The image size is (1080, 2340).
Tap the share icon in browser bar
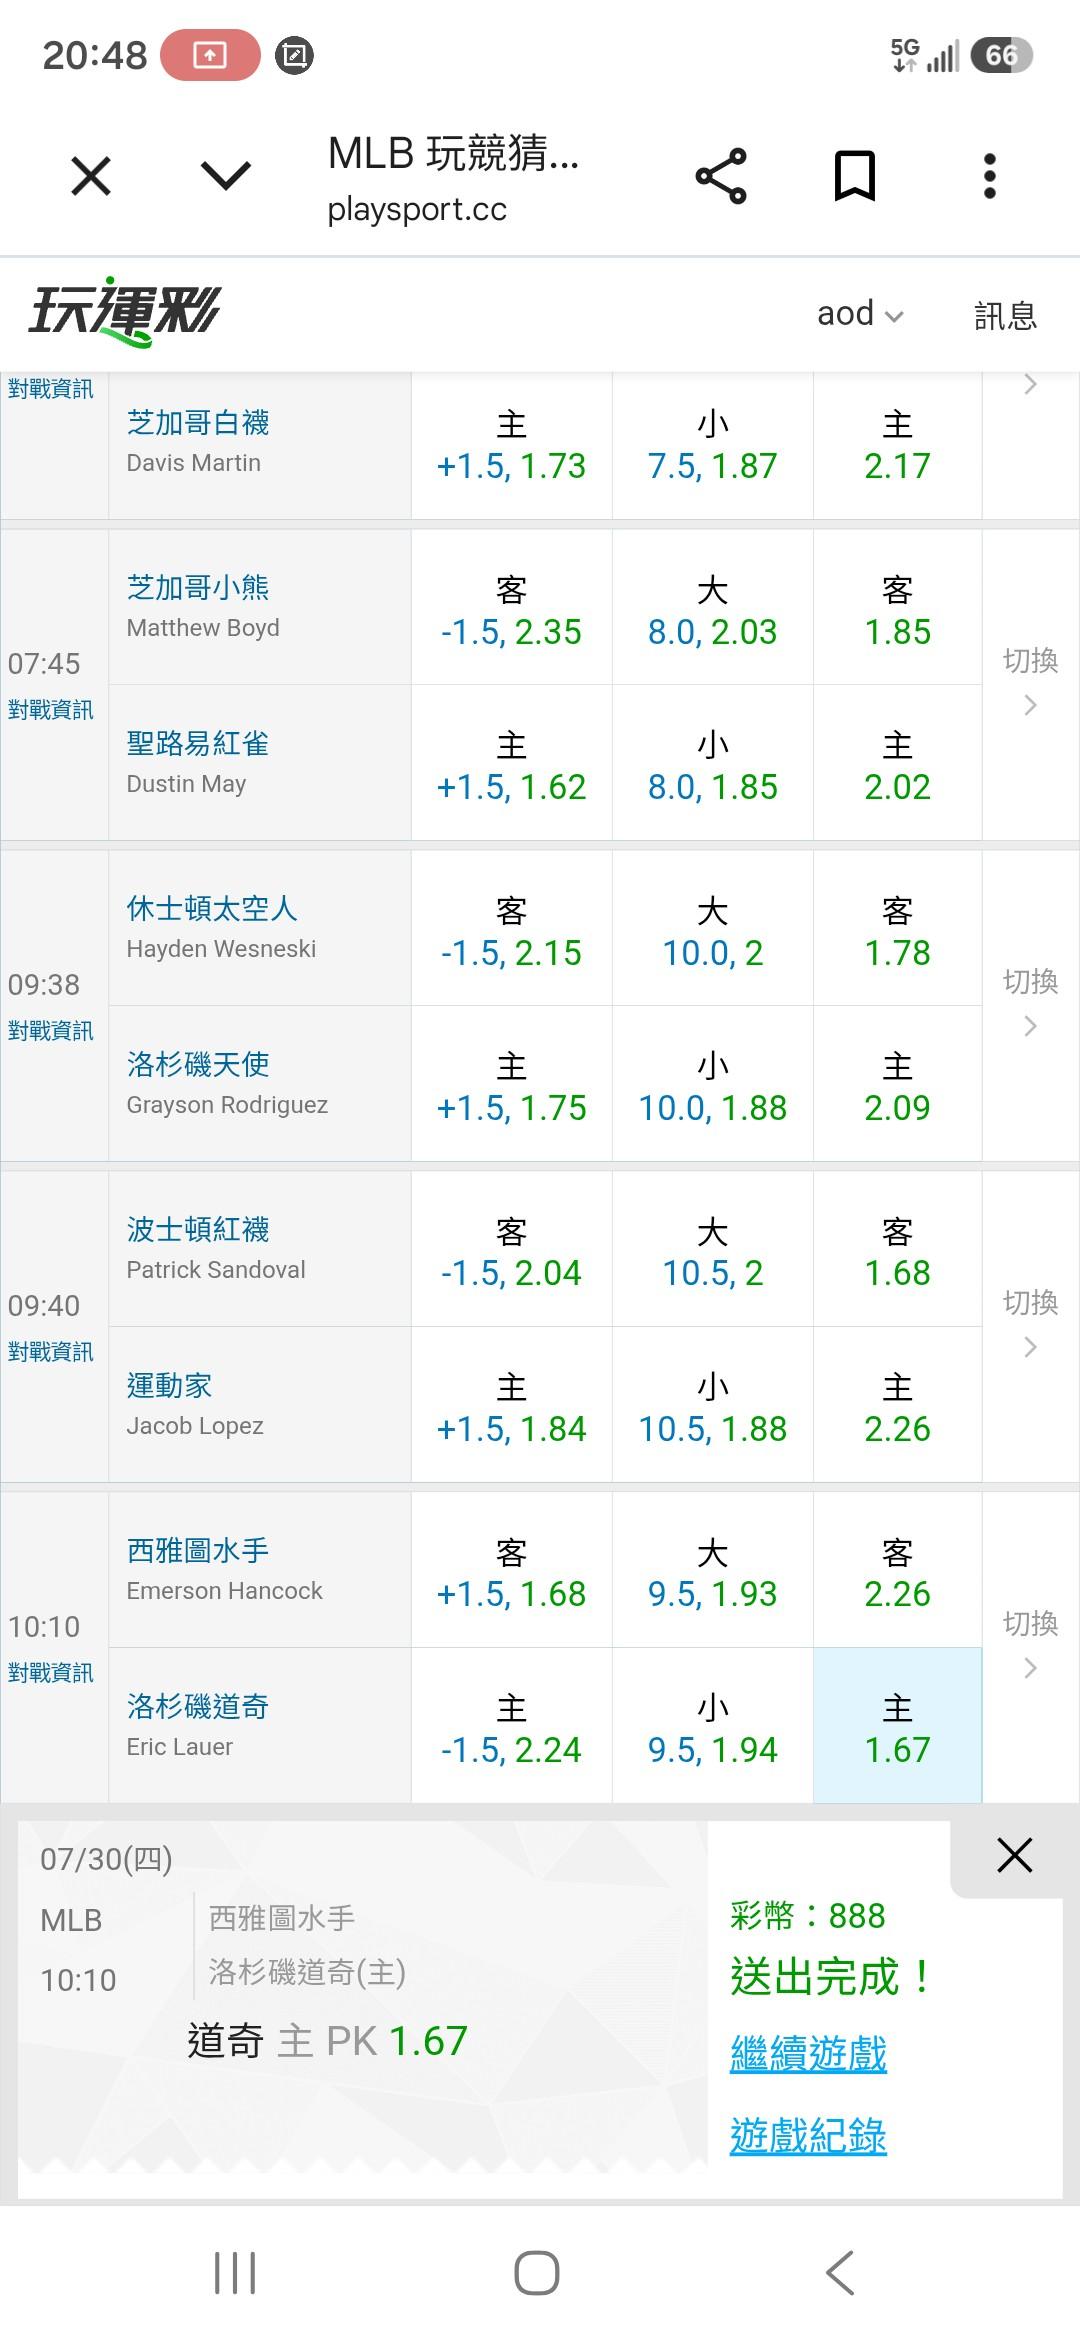pos(721,177)
